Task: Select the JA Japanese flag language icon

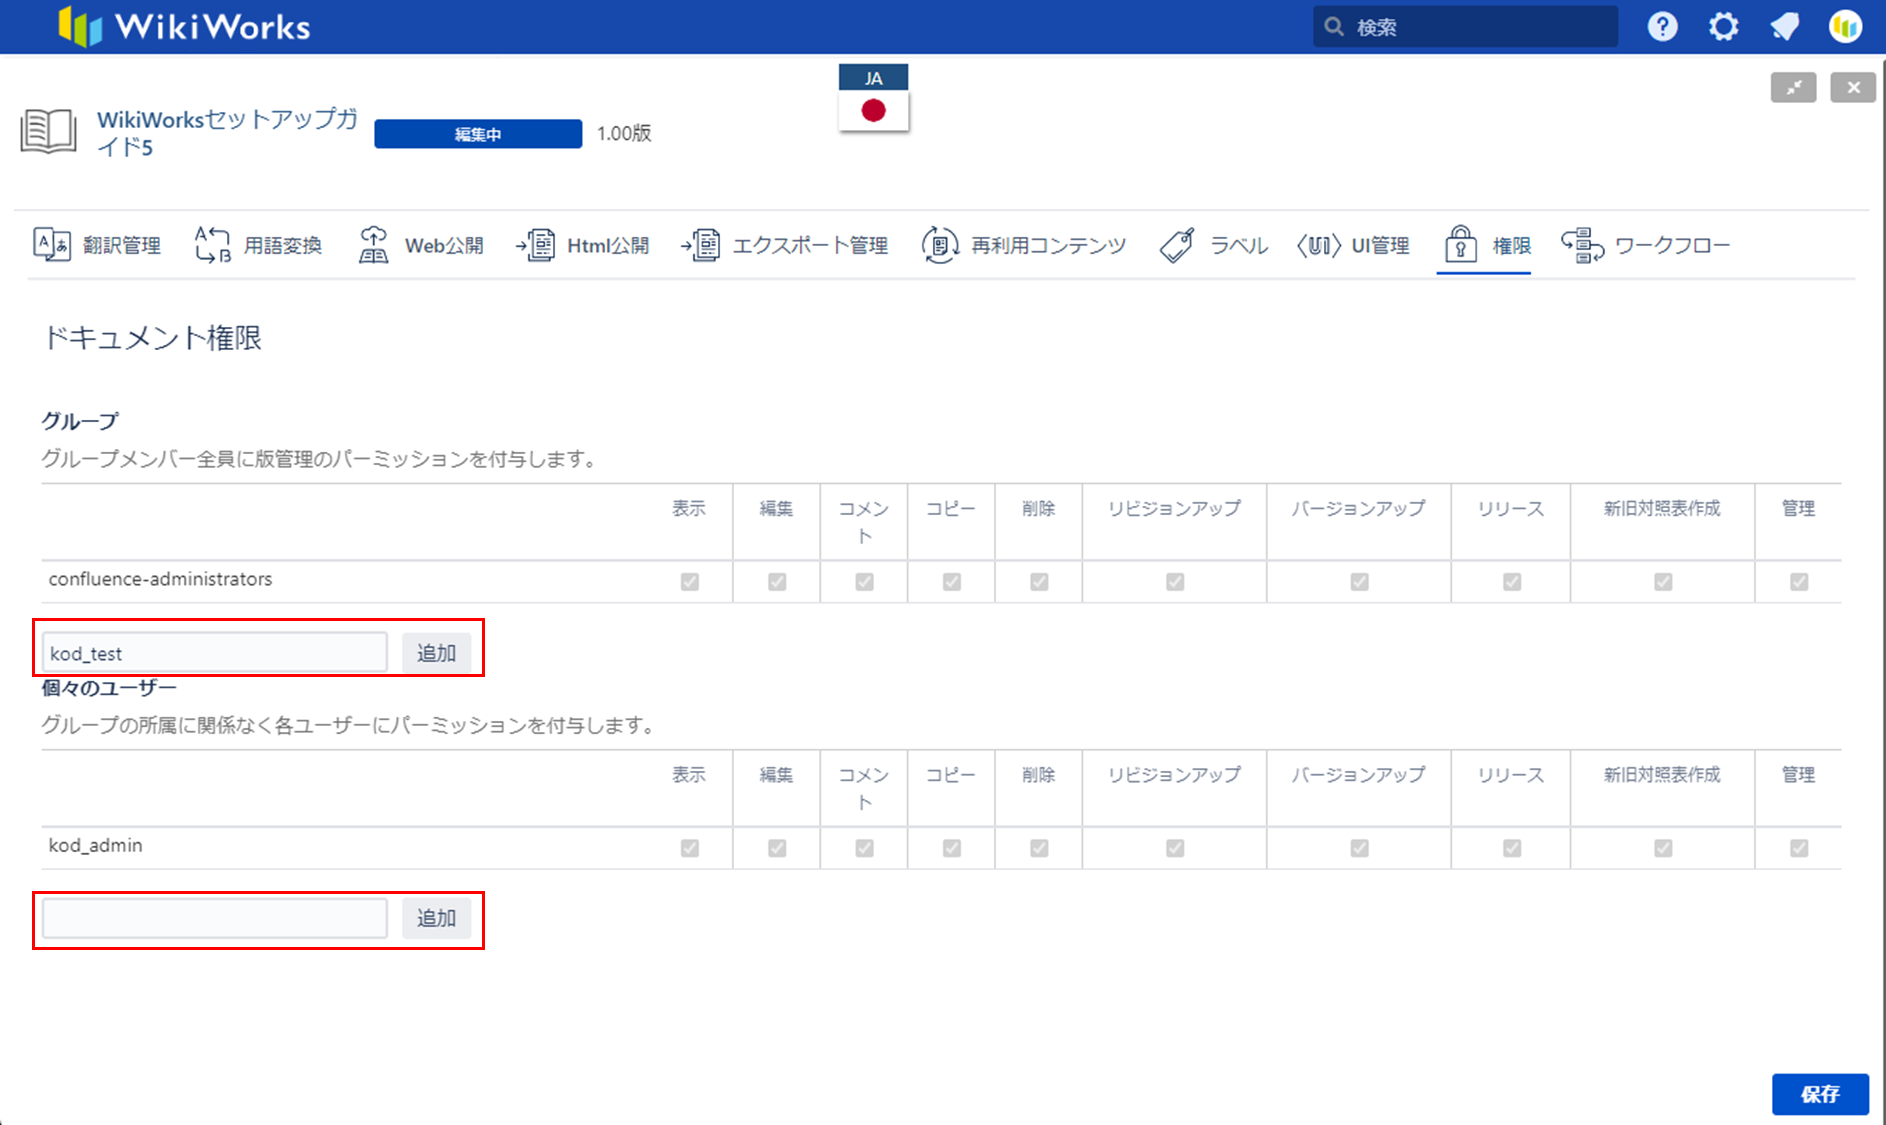Action: (x=873, y=98)
